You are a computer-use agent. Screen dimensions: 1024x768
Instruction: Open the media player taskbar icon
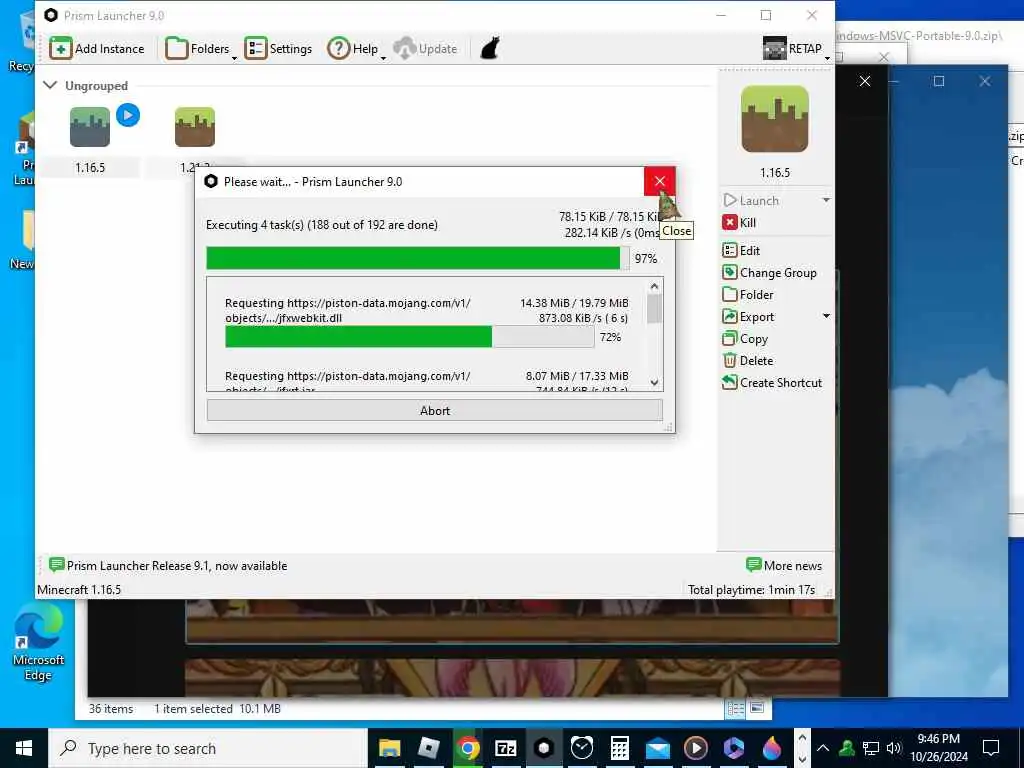(696, 748)
